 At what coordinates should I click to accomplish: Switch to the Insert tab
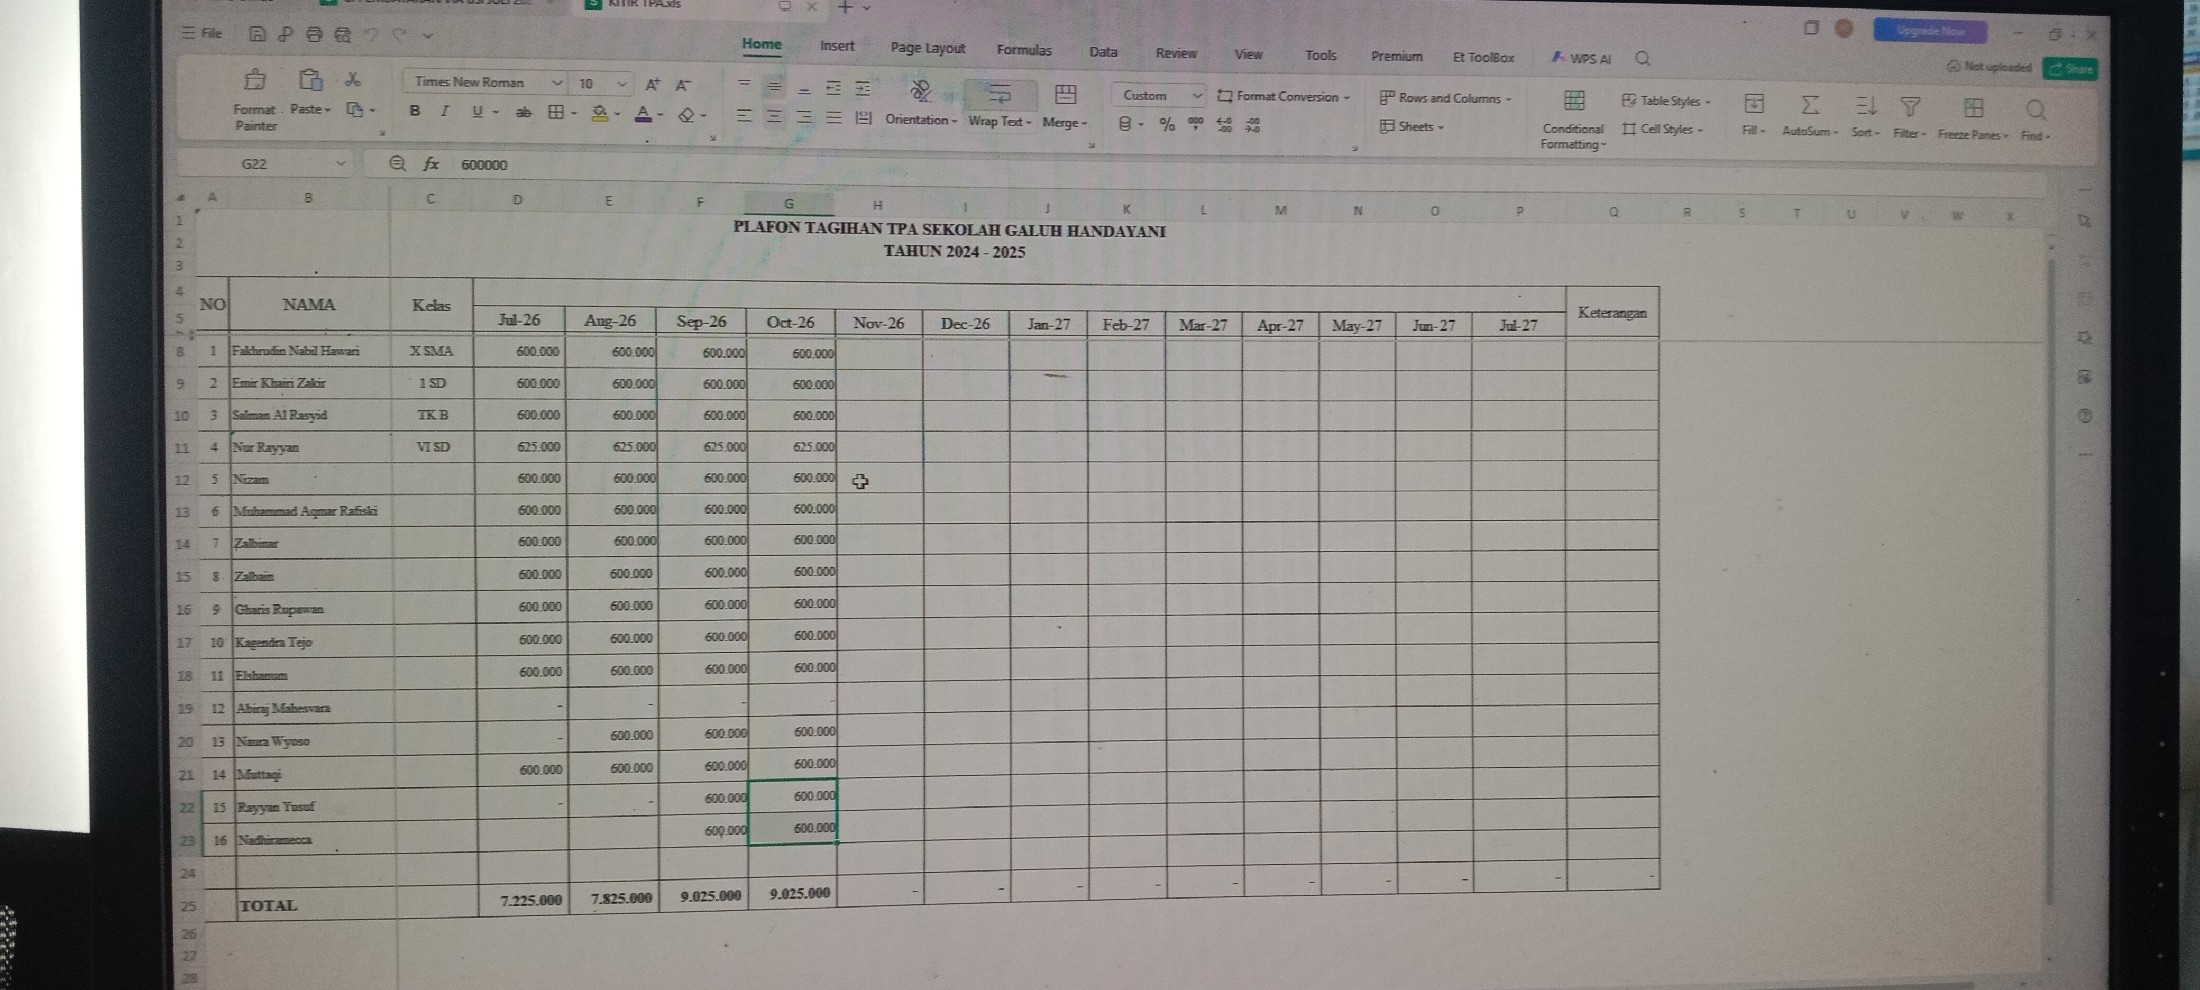tap(837, 46)
